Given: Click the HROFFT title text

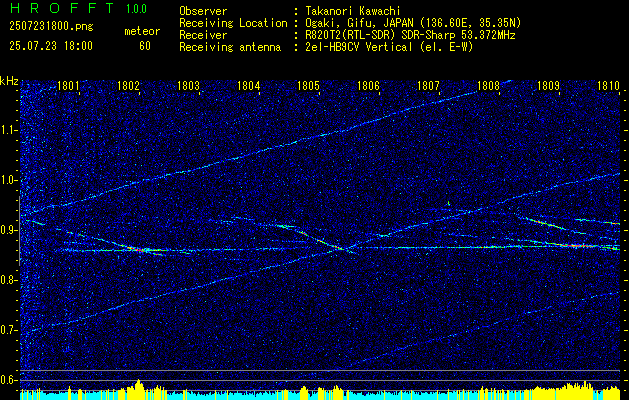Looking at the screenshot, I should (62, 8).
